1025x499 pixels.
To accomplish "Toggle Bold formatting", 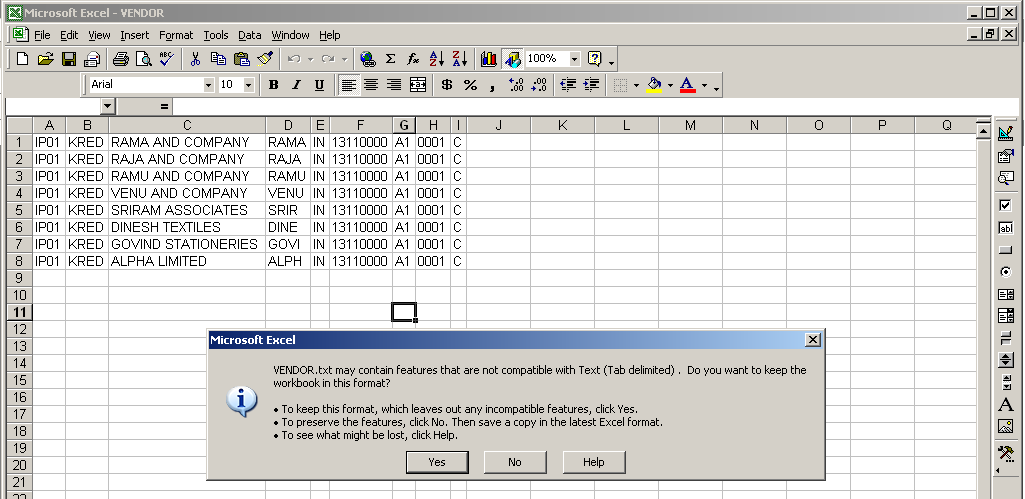I will click(273, 85).
